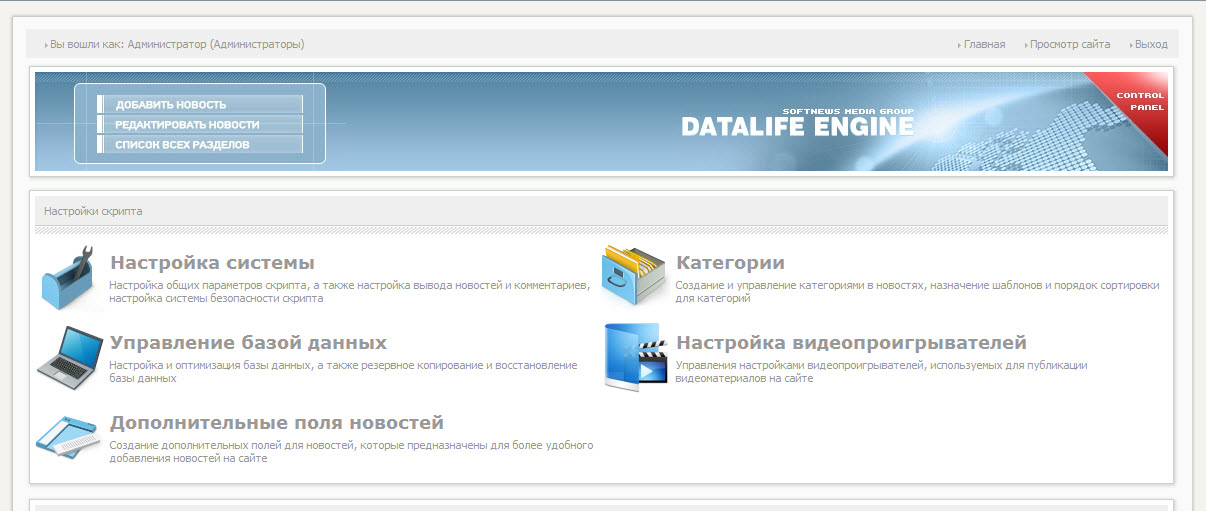Select the Редактировать новости banner button
Viewport: 1206px width, 511px height.
pyautogui.click(x=200, y=124)
